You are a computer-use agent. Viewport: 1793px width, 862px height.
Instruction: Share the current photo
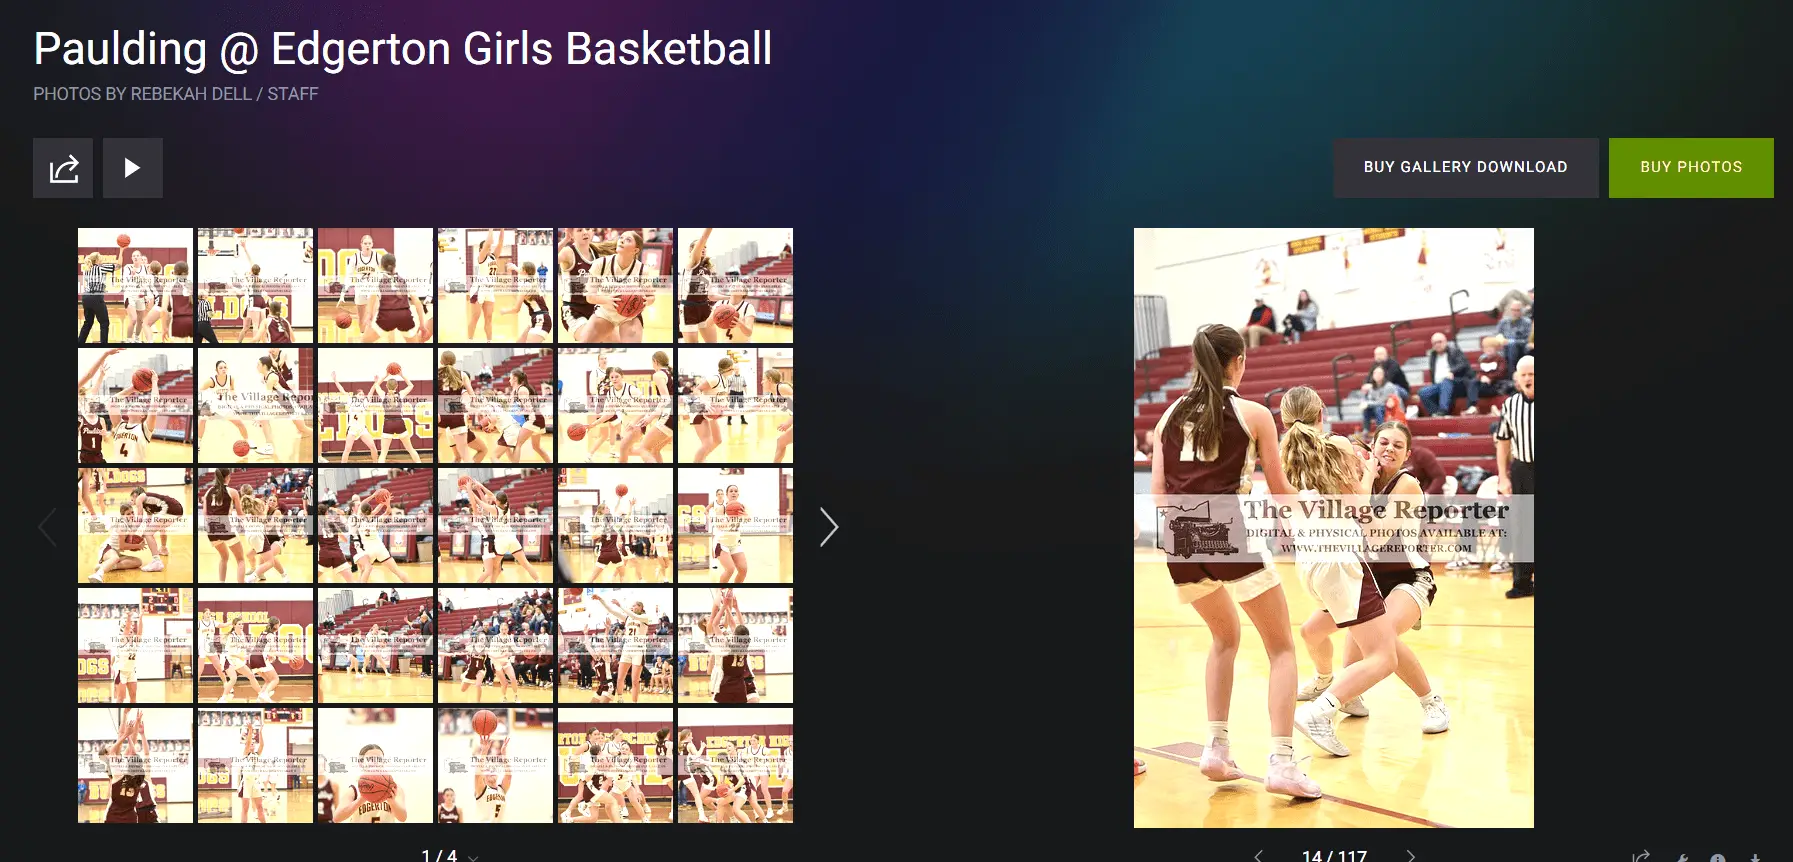point(1640,857)
